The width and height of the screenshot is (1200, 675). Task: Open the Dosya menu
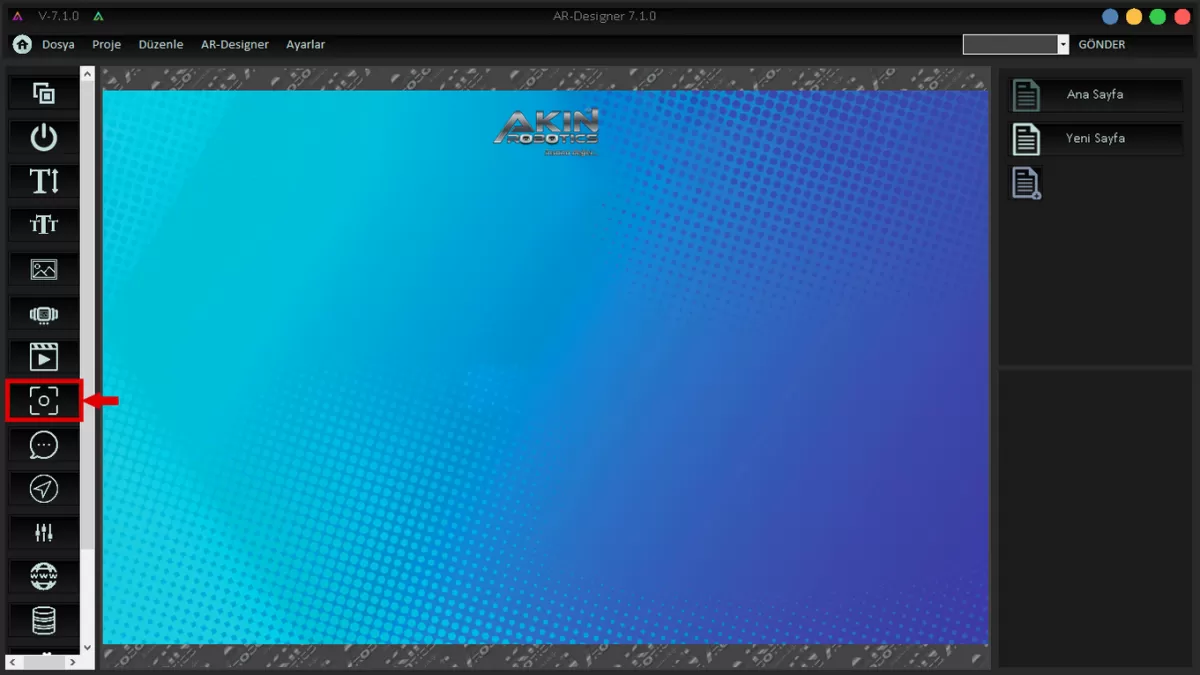tap(58, 45)
